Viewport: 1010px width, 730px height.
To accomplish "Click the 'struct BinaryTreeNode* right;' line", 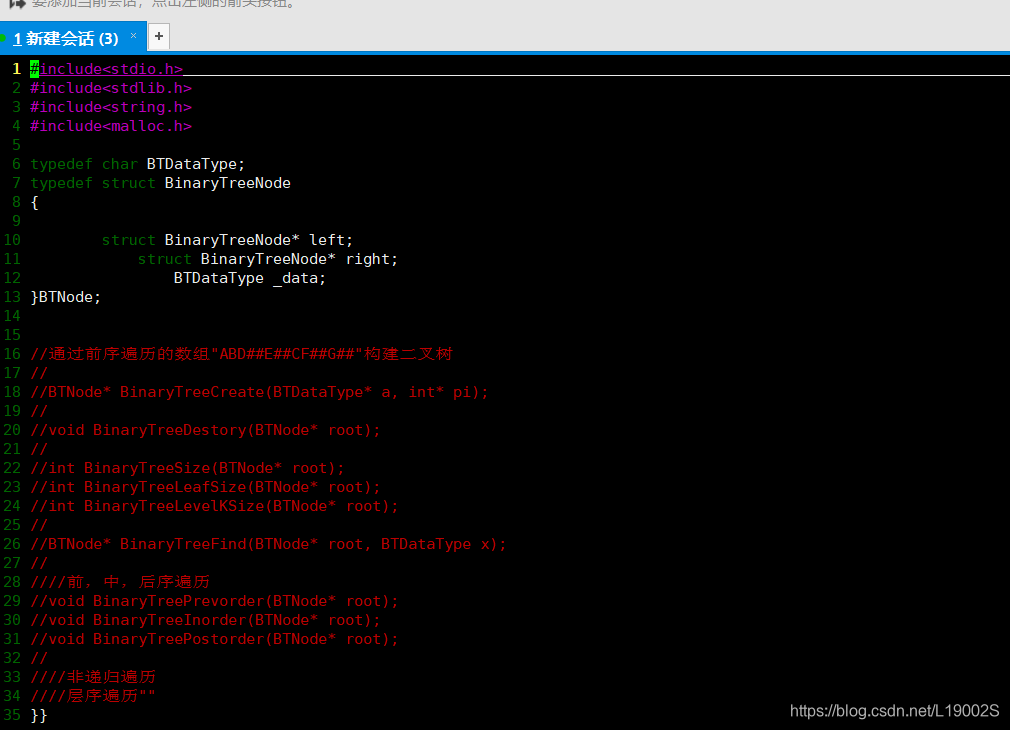I will click(268, 259).
